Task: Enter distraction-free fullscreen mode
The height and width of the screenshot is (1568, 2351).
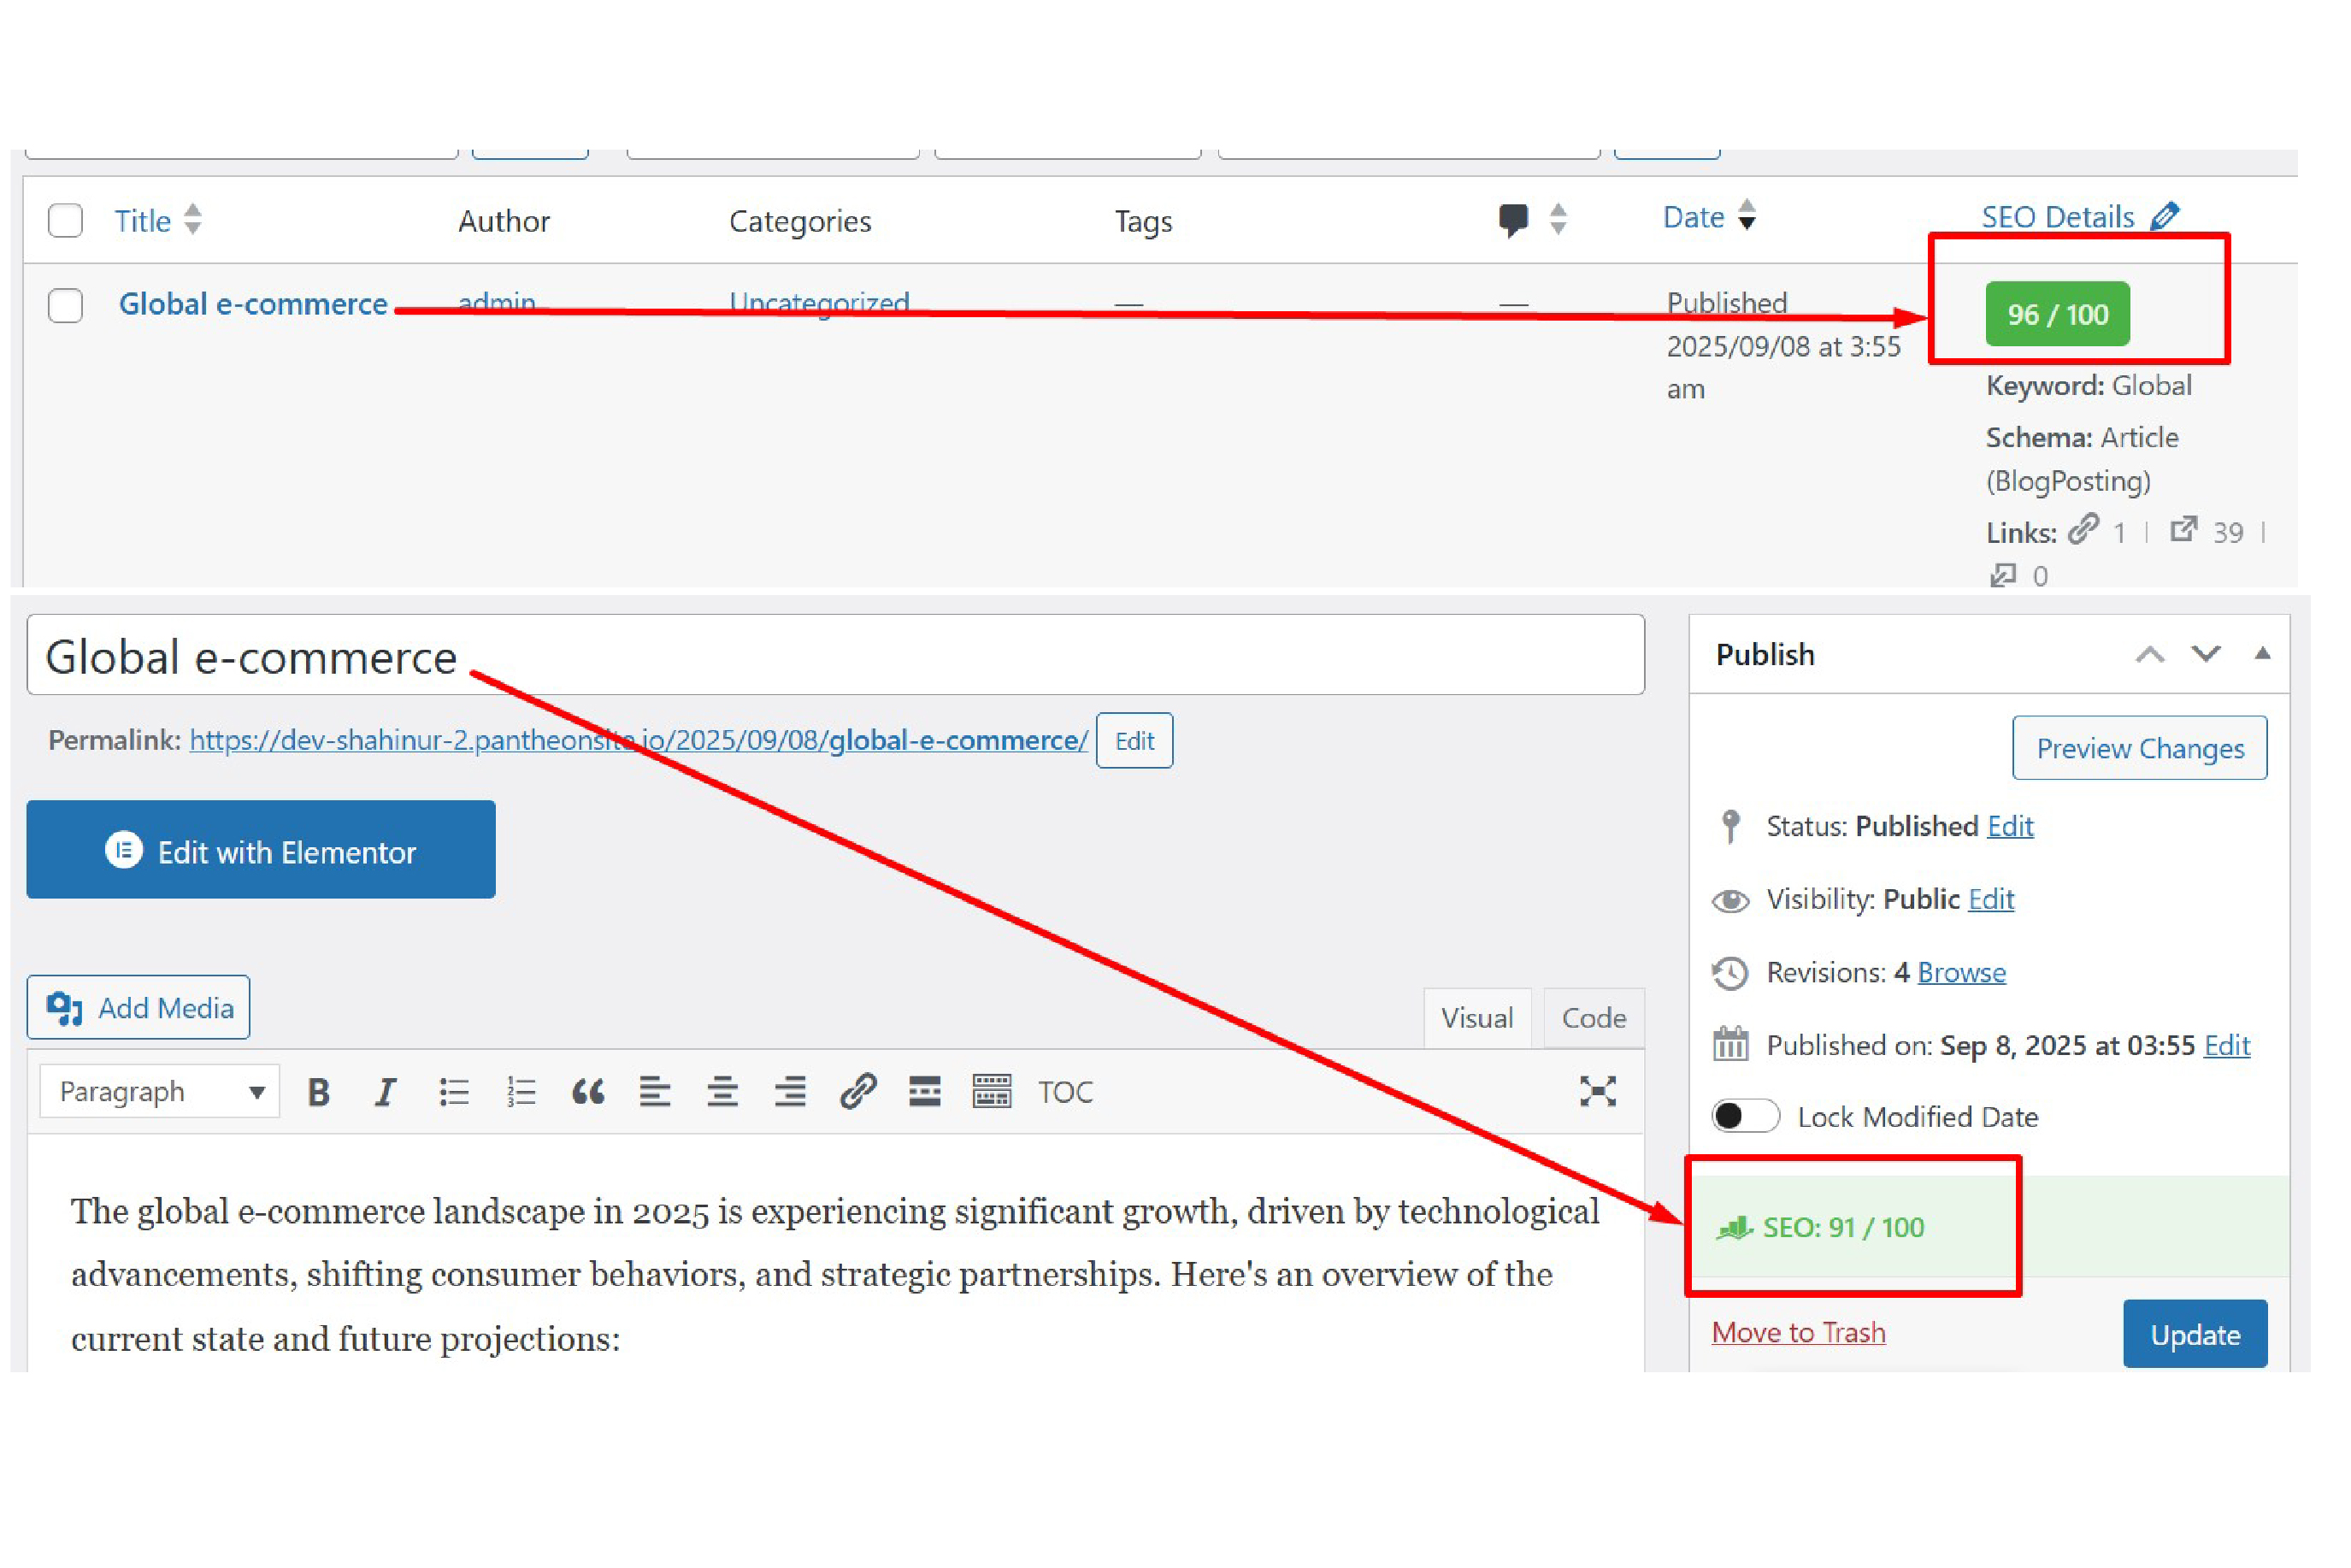Action: tap(1598, 1092)
